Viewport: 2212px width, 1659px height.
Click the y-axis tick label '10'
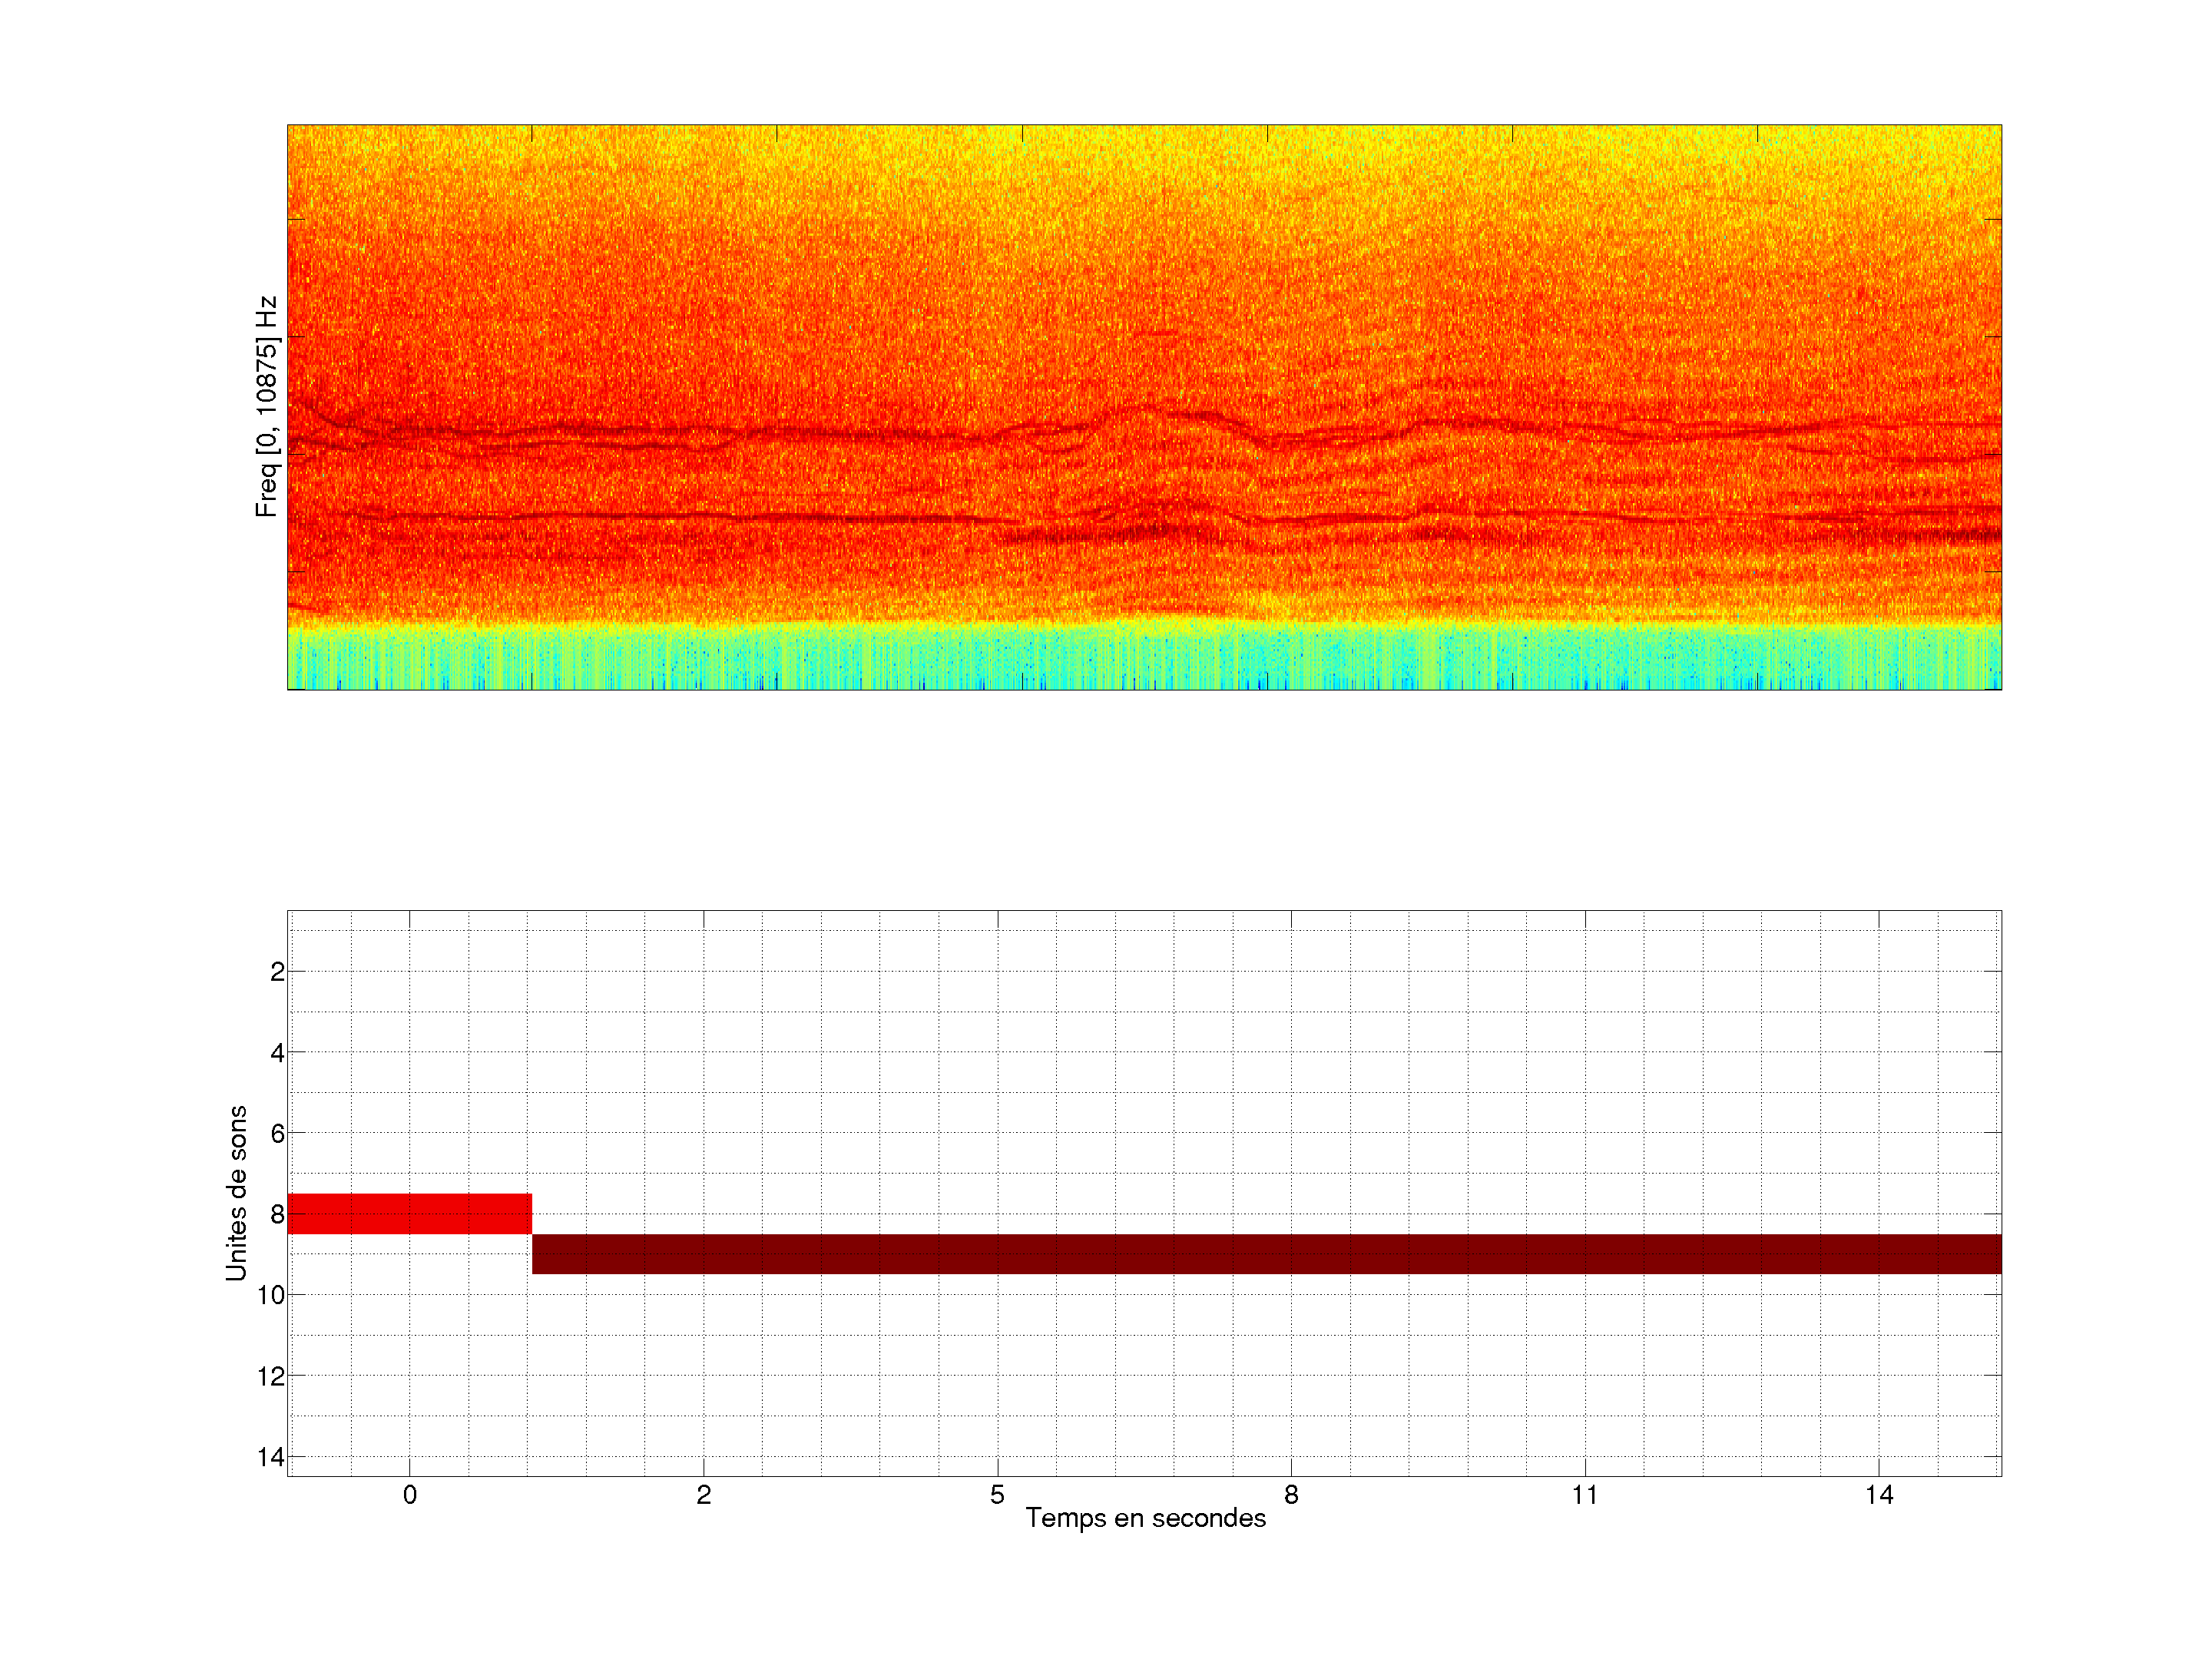(271, 1295)
